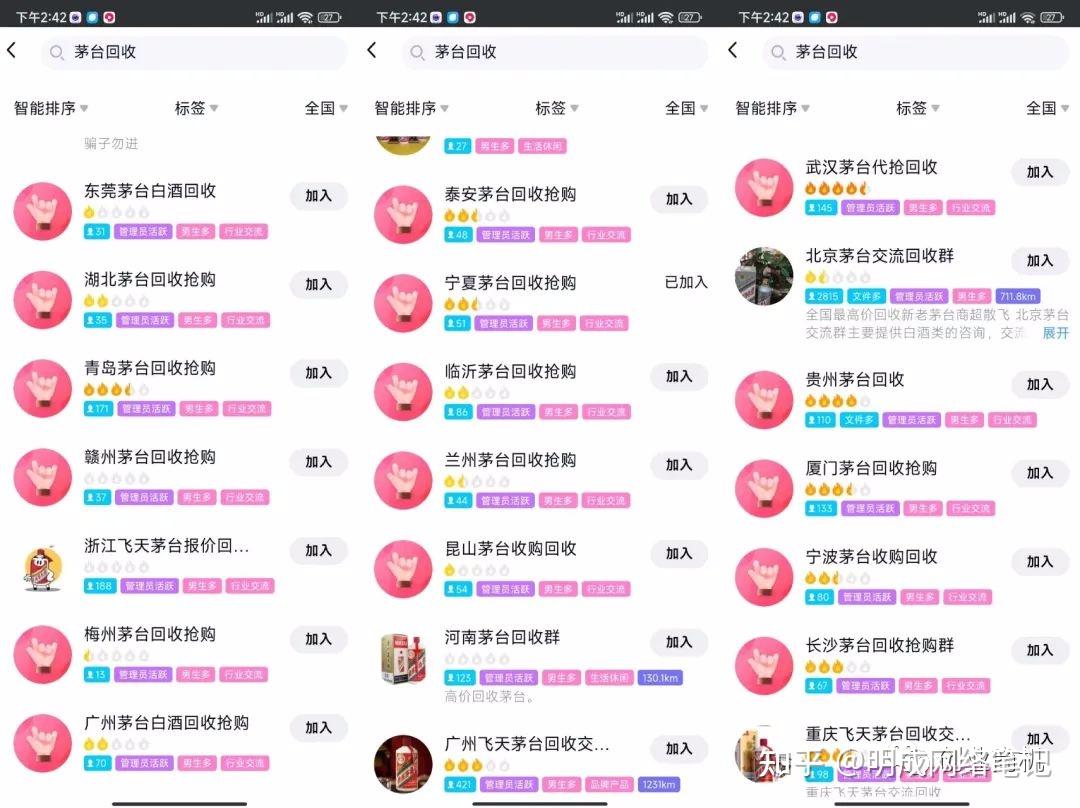The width and height of the screenshot is (1080, 808).
Task: Open avatar of 宁波茅台收购回收 group
Action: (764, 577)
